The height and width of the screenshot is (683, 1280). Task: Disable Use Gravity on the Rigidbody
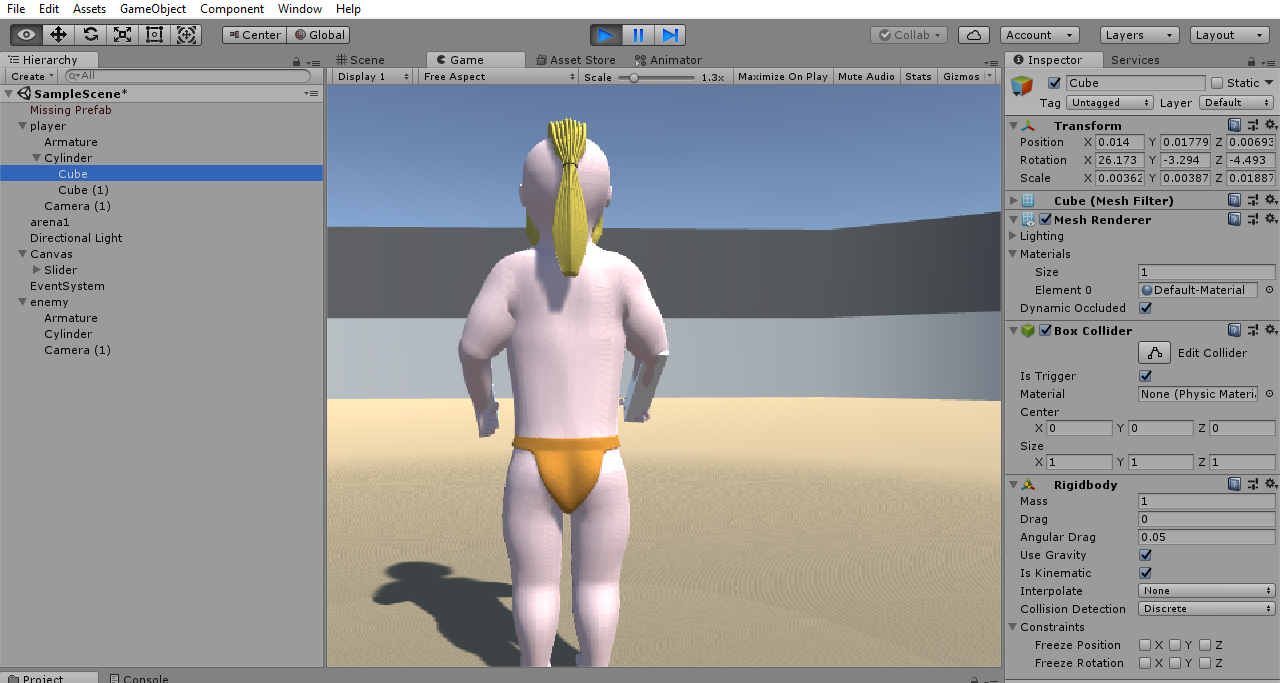[1144, 555]
